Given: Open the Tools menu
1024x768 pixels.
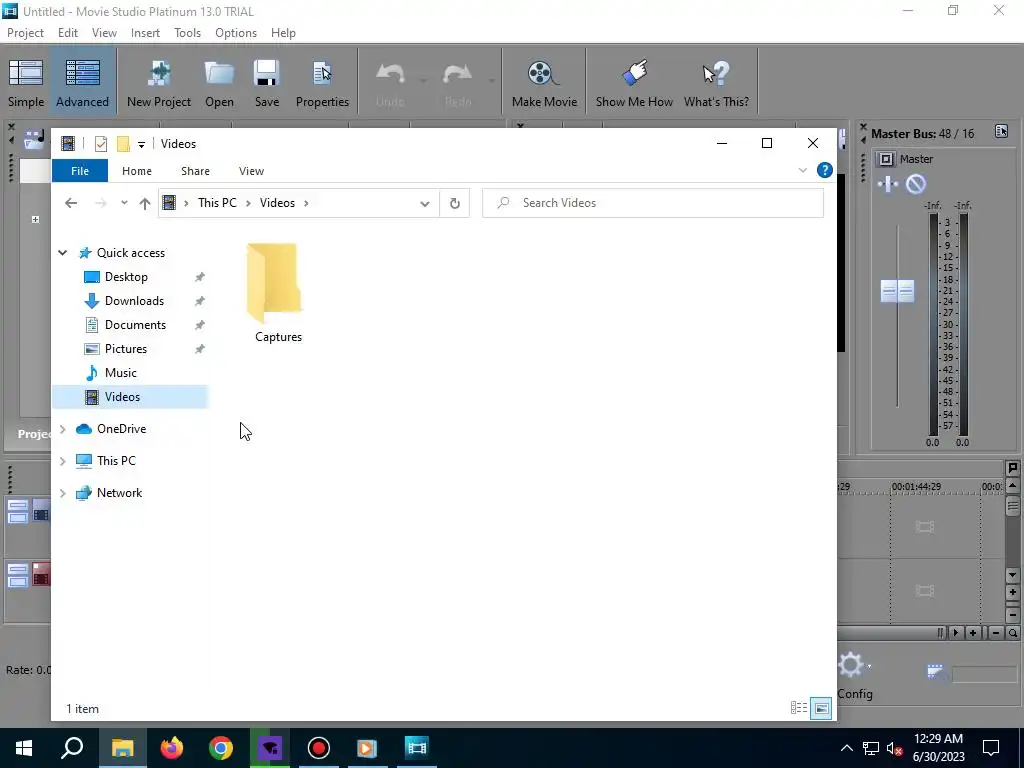Looking at the screenshot, I should [187, 33].
